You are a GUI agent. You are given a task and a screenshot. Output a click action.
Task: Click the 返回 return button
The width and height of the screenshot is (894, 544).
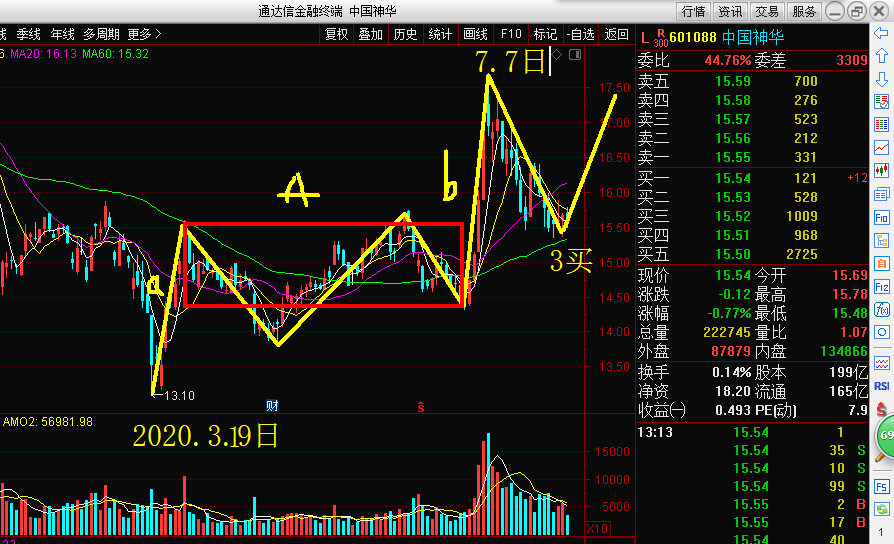point(616,34)
